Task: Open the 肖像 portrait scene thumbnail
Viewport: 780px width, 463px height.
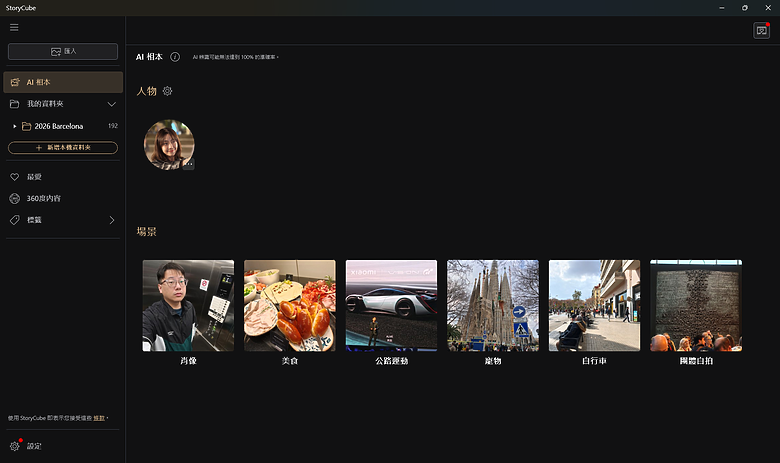Action: tap(188, 305)
